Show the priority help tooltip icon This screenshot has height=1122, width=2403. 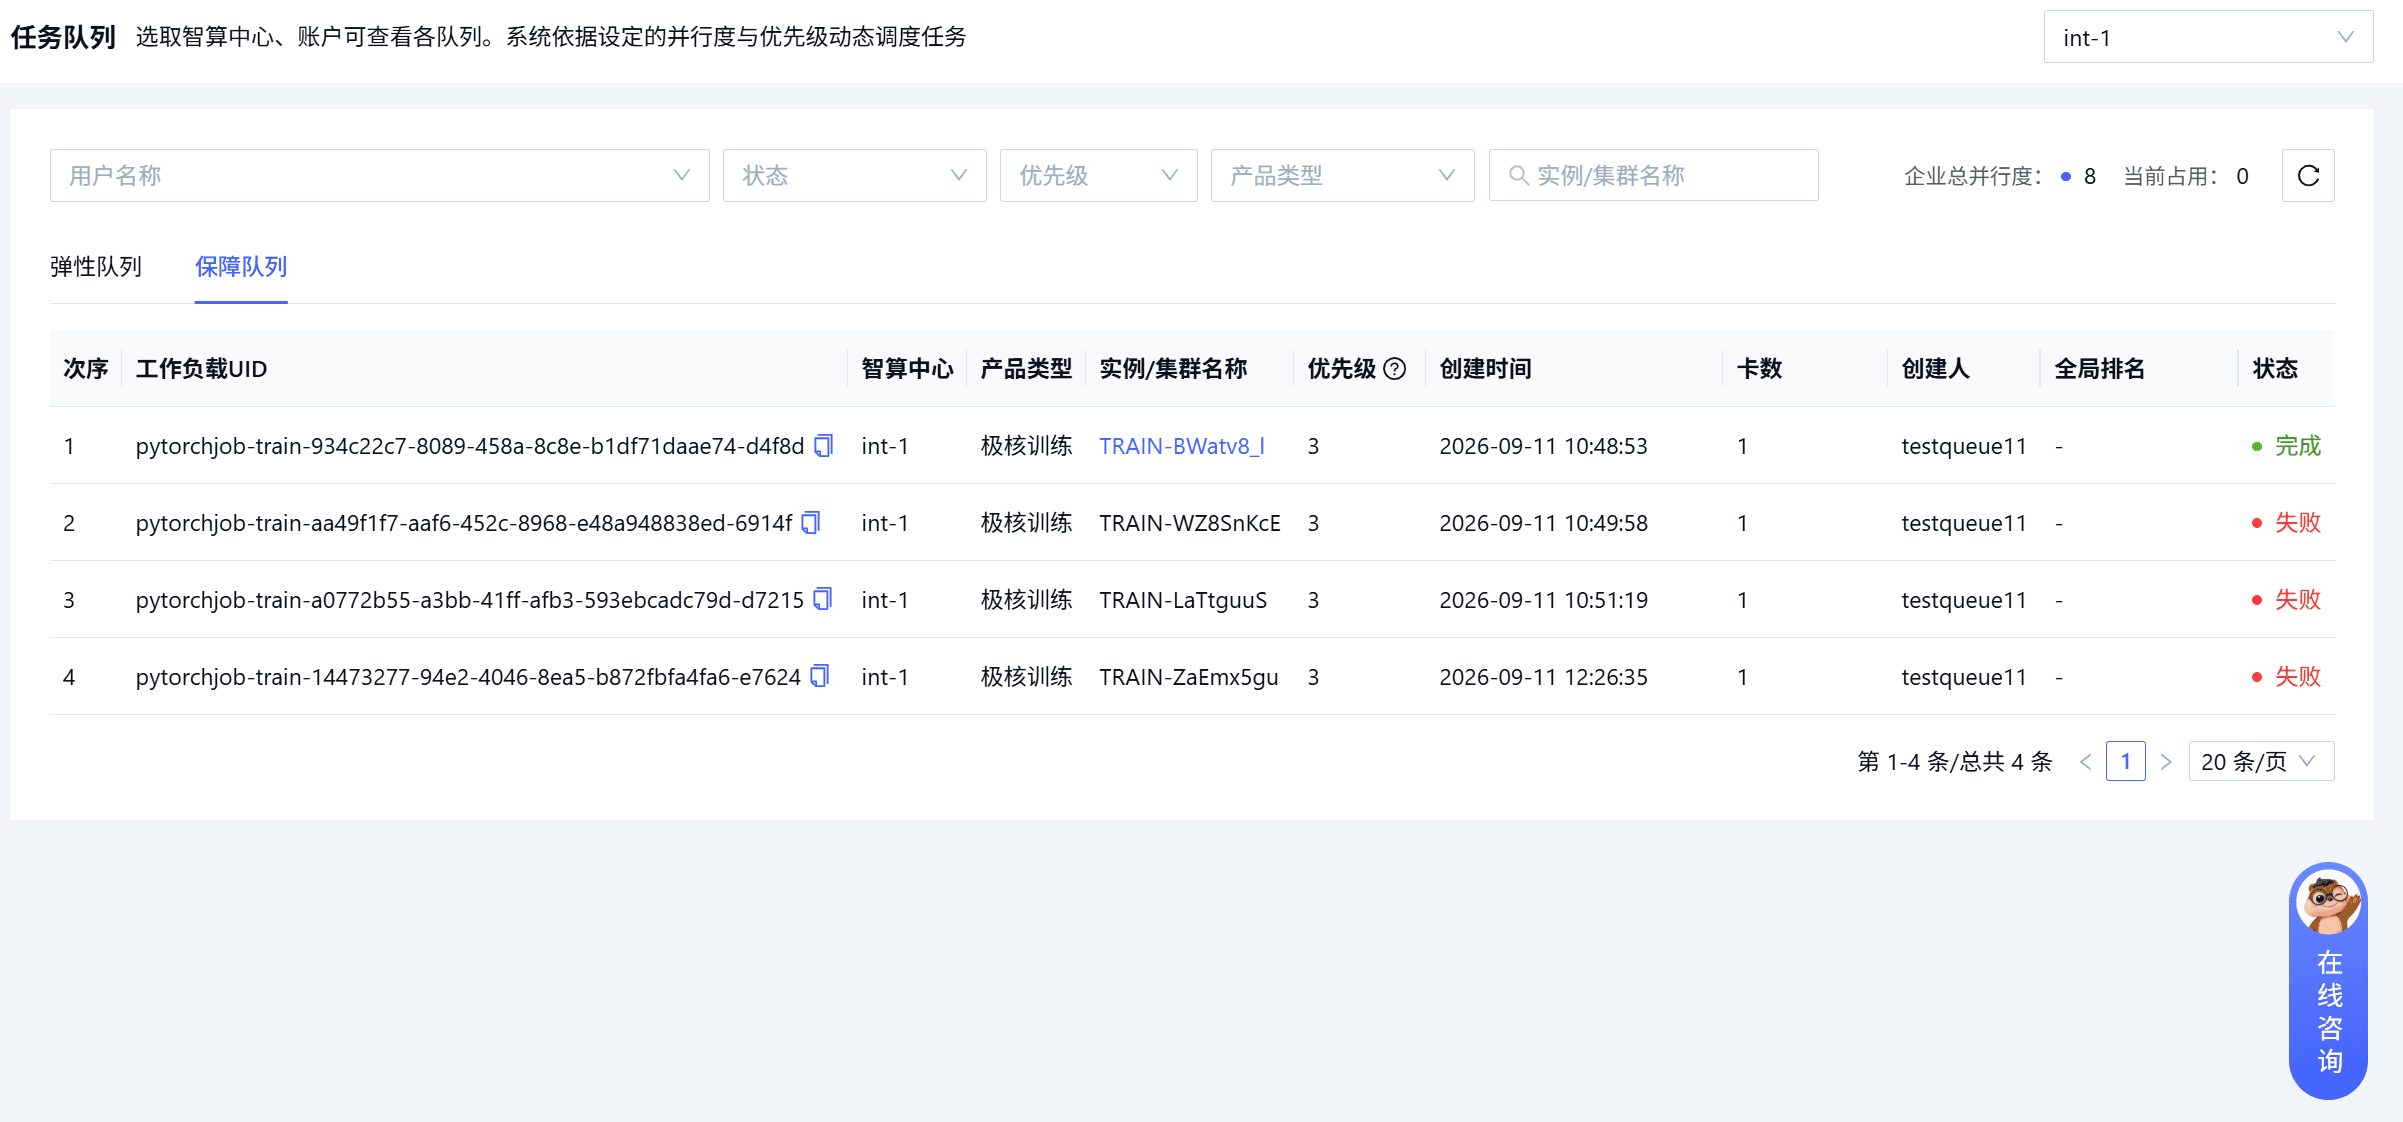(1395, 369)
